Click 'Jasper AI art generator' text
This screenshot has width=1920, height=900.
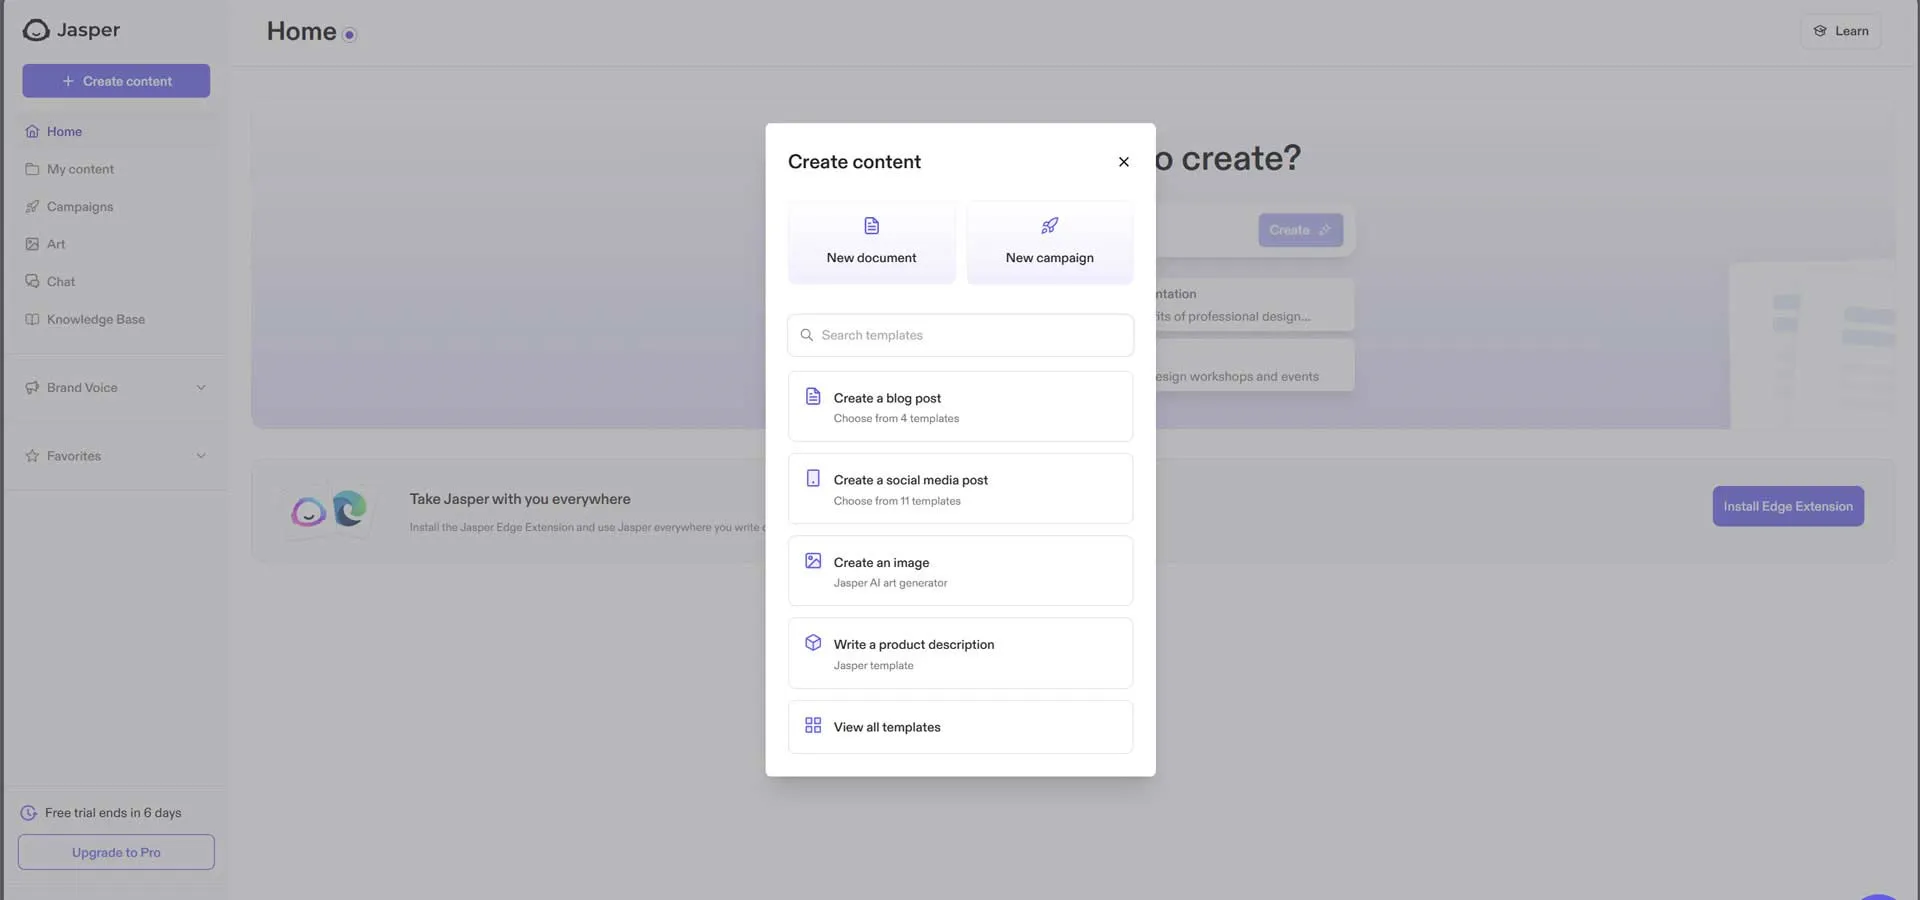[890, 583]
